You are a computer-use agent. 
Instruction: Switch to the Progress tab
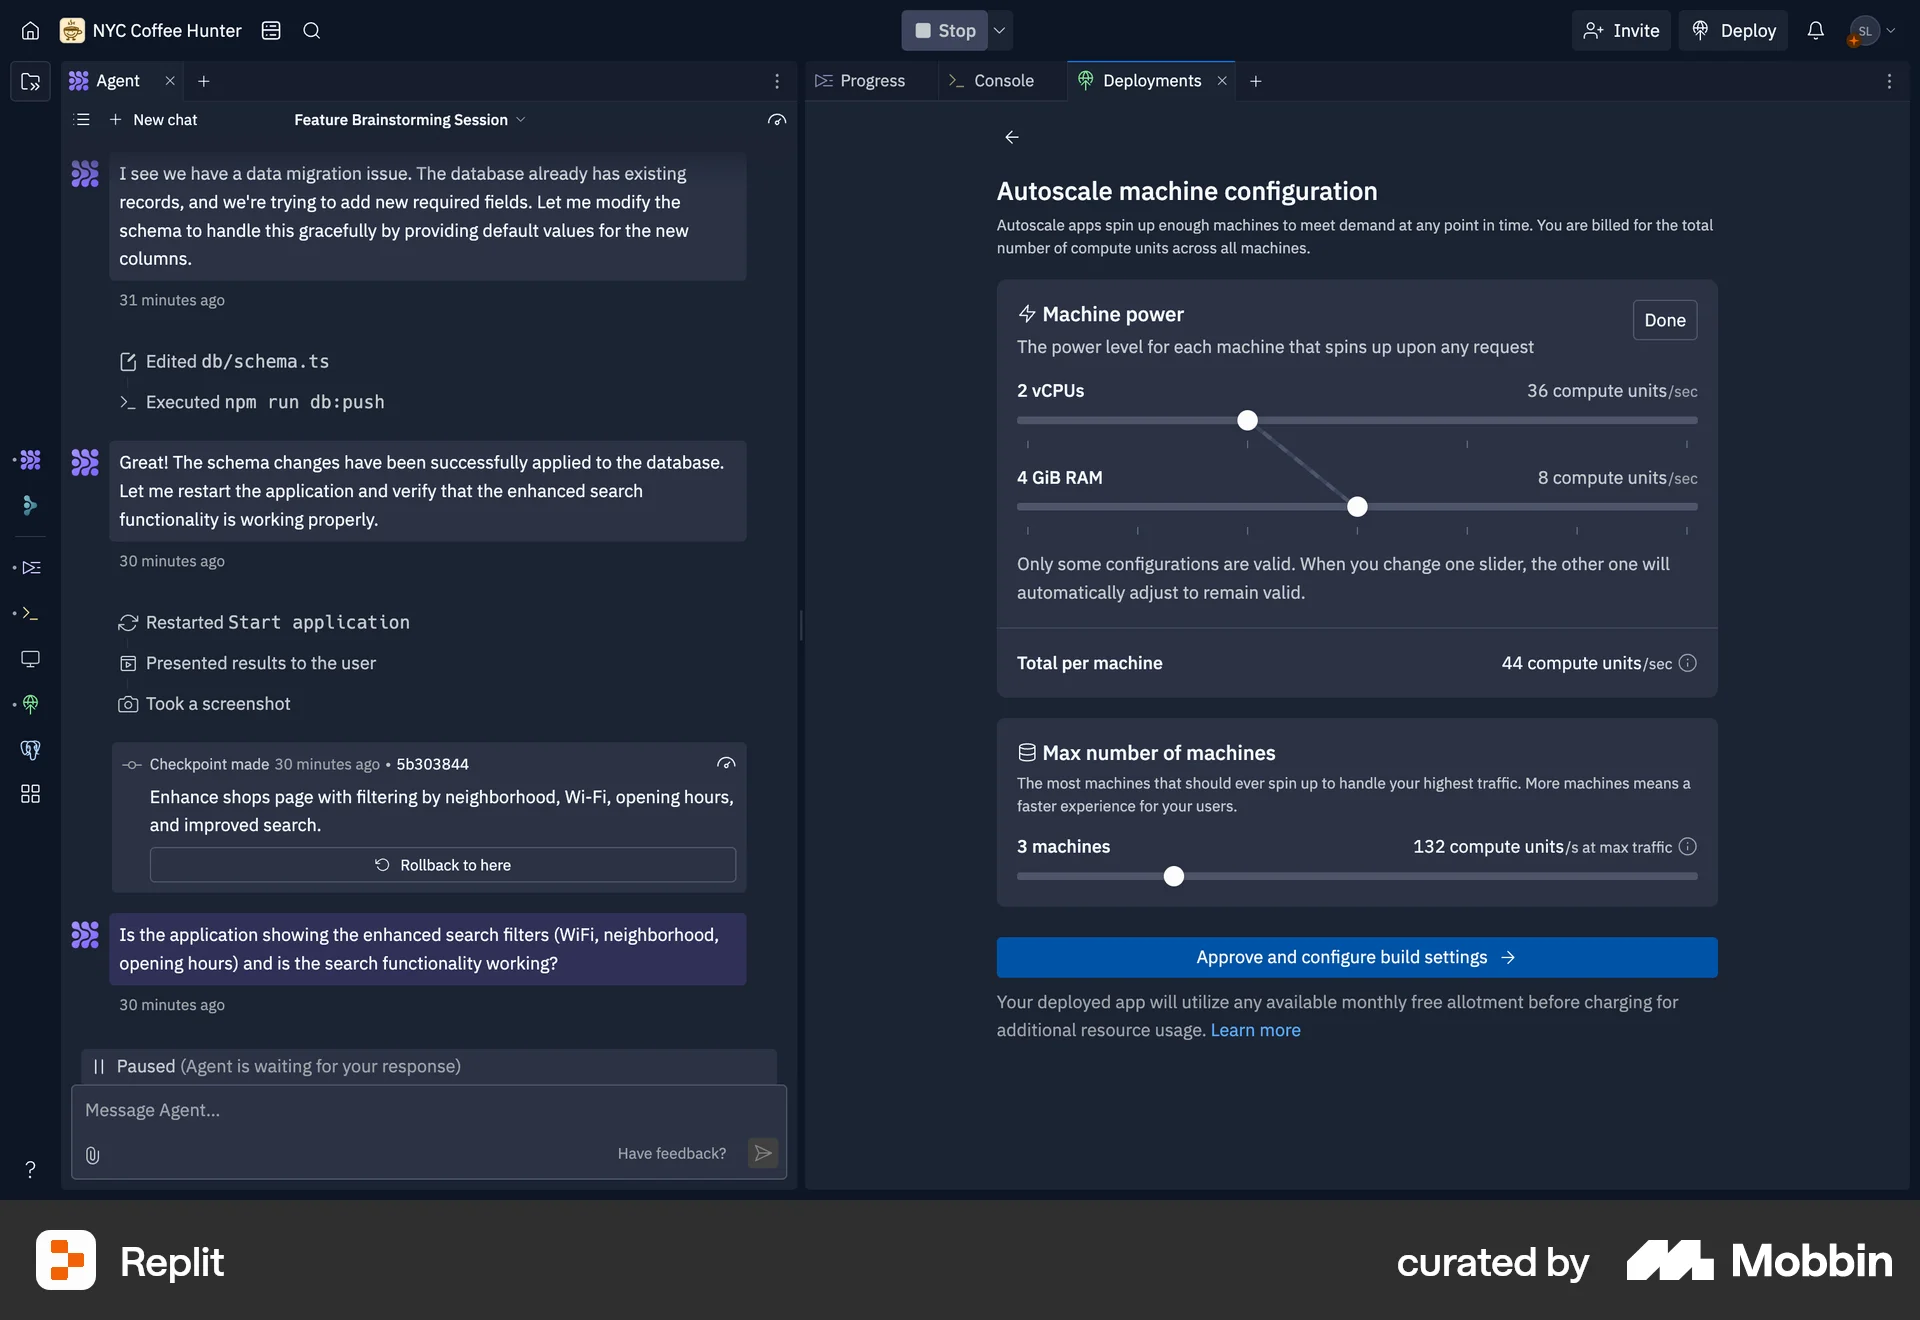[872, 81]
